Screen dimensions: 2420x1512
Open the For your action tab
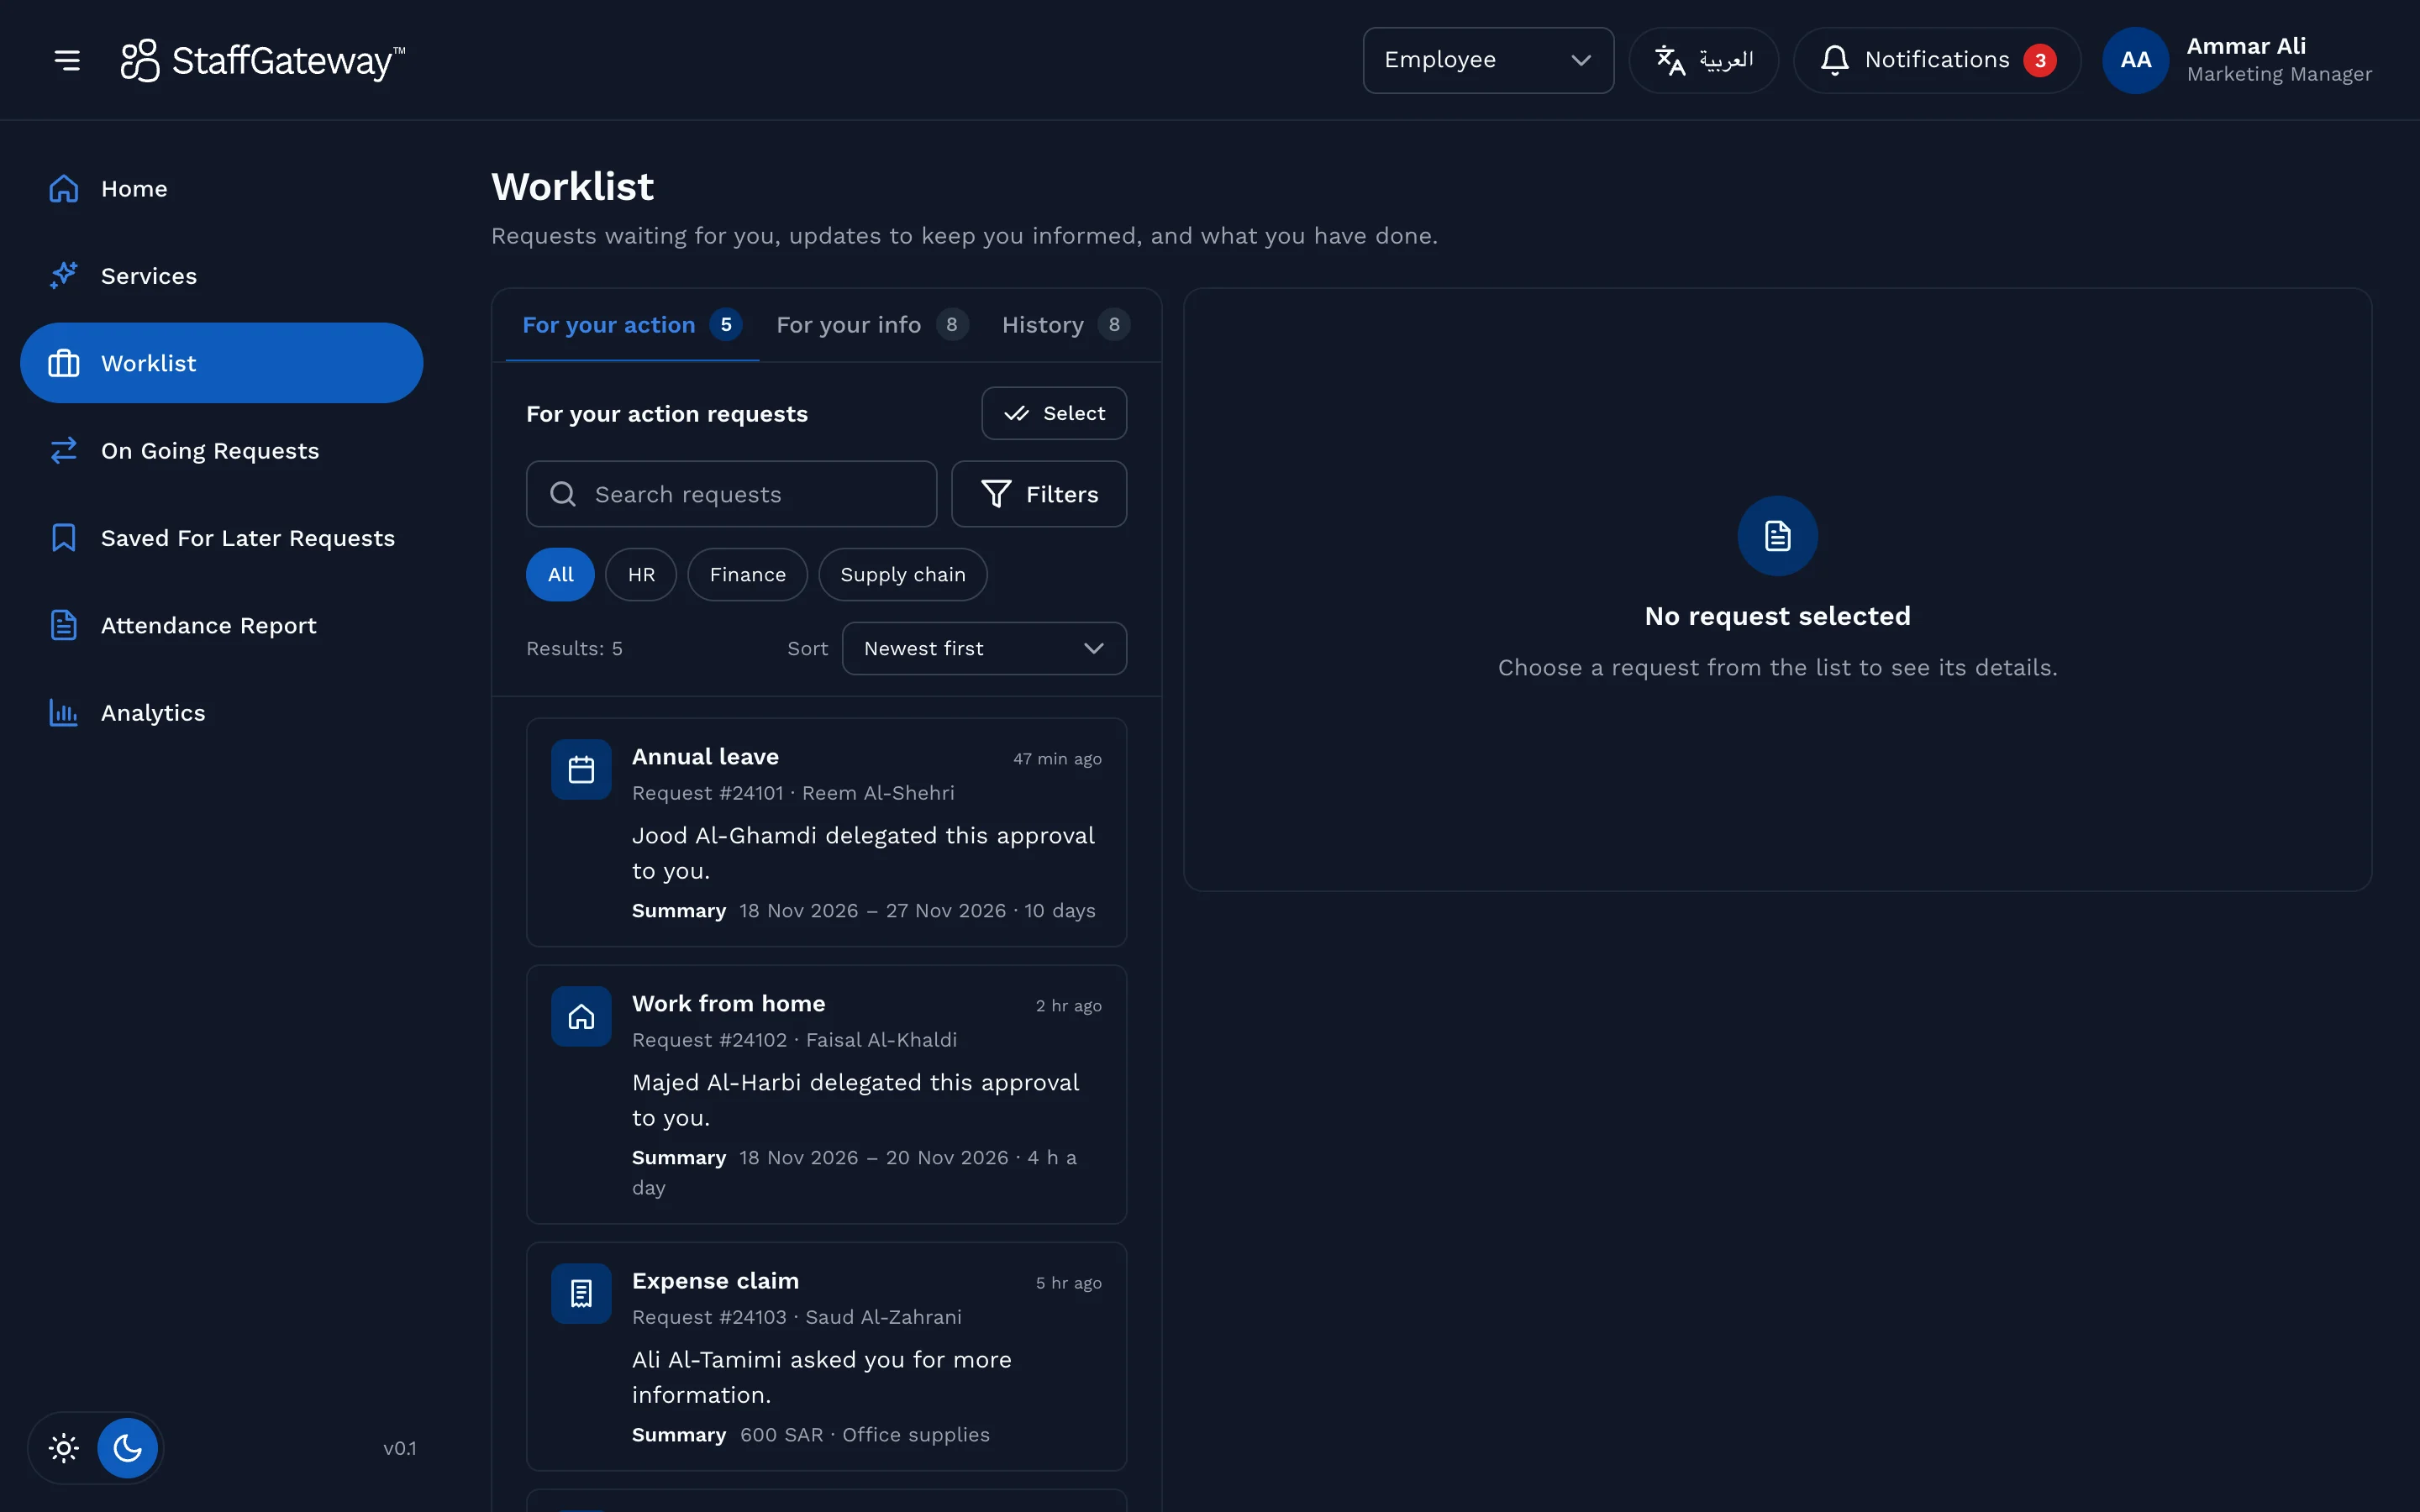click(x=632, y=325)
